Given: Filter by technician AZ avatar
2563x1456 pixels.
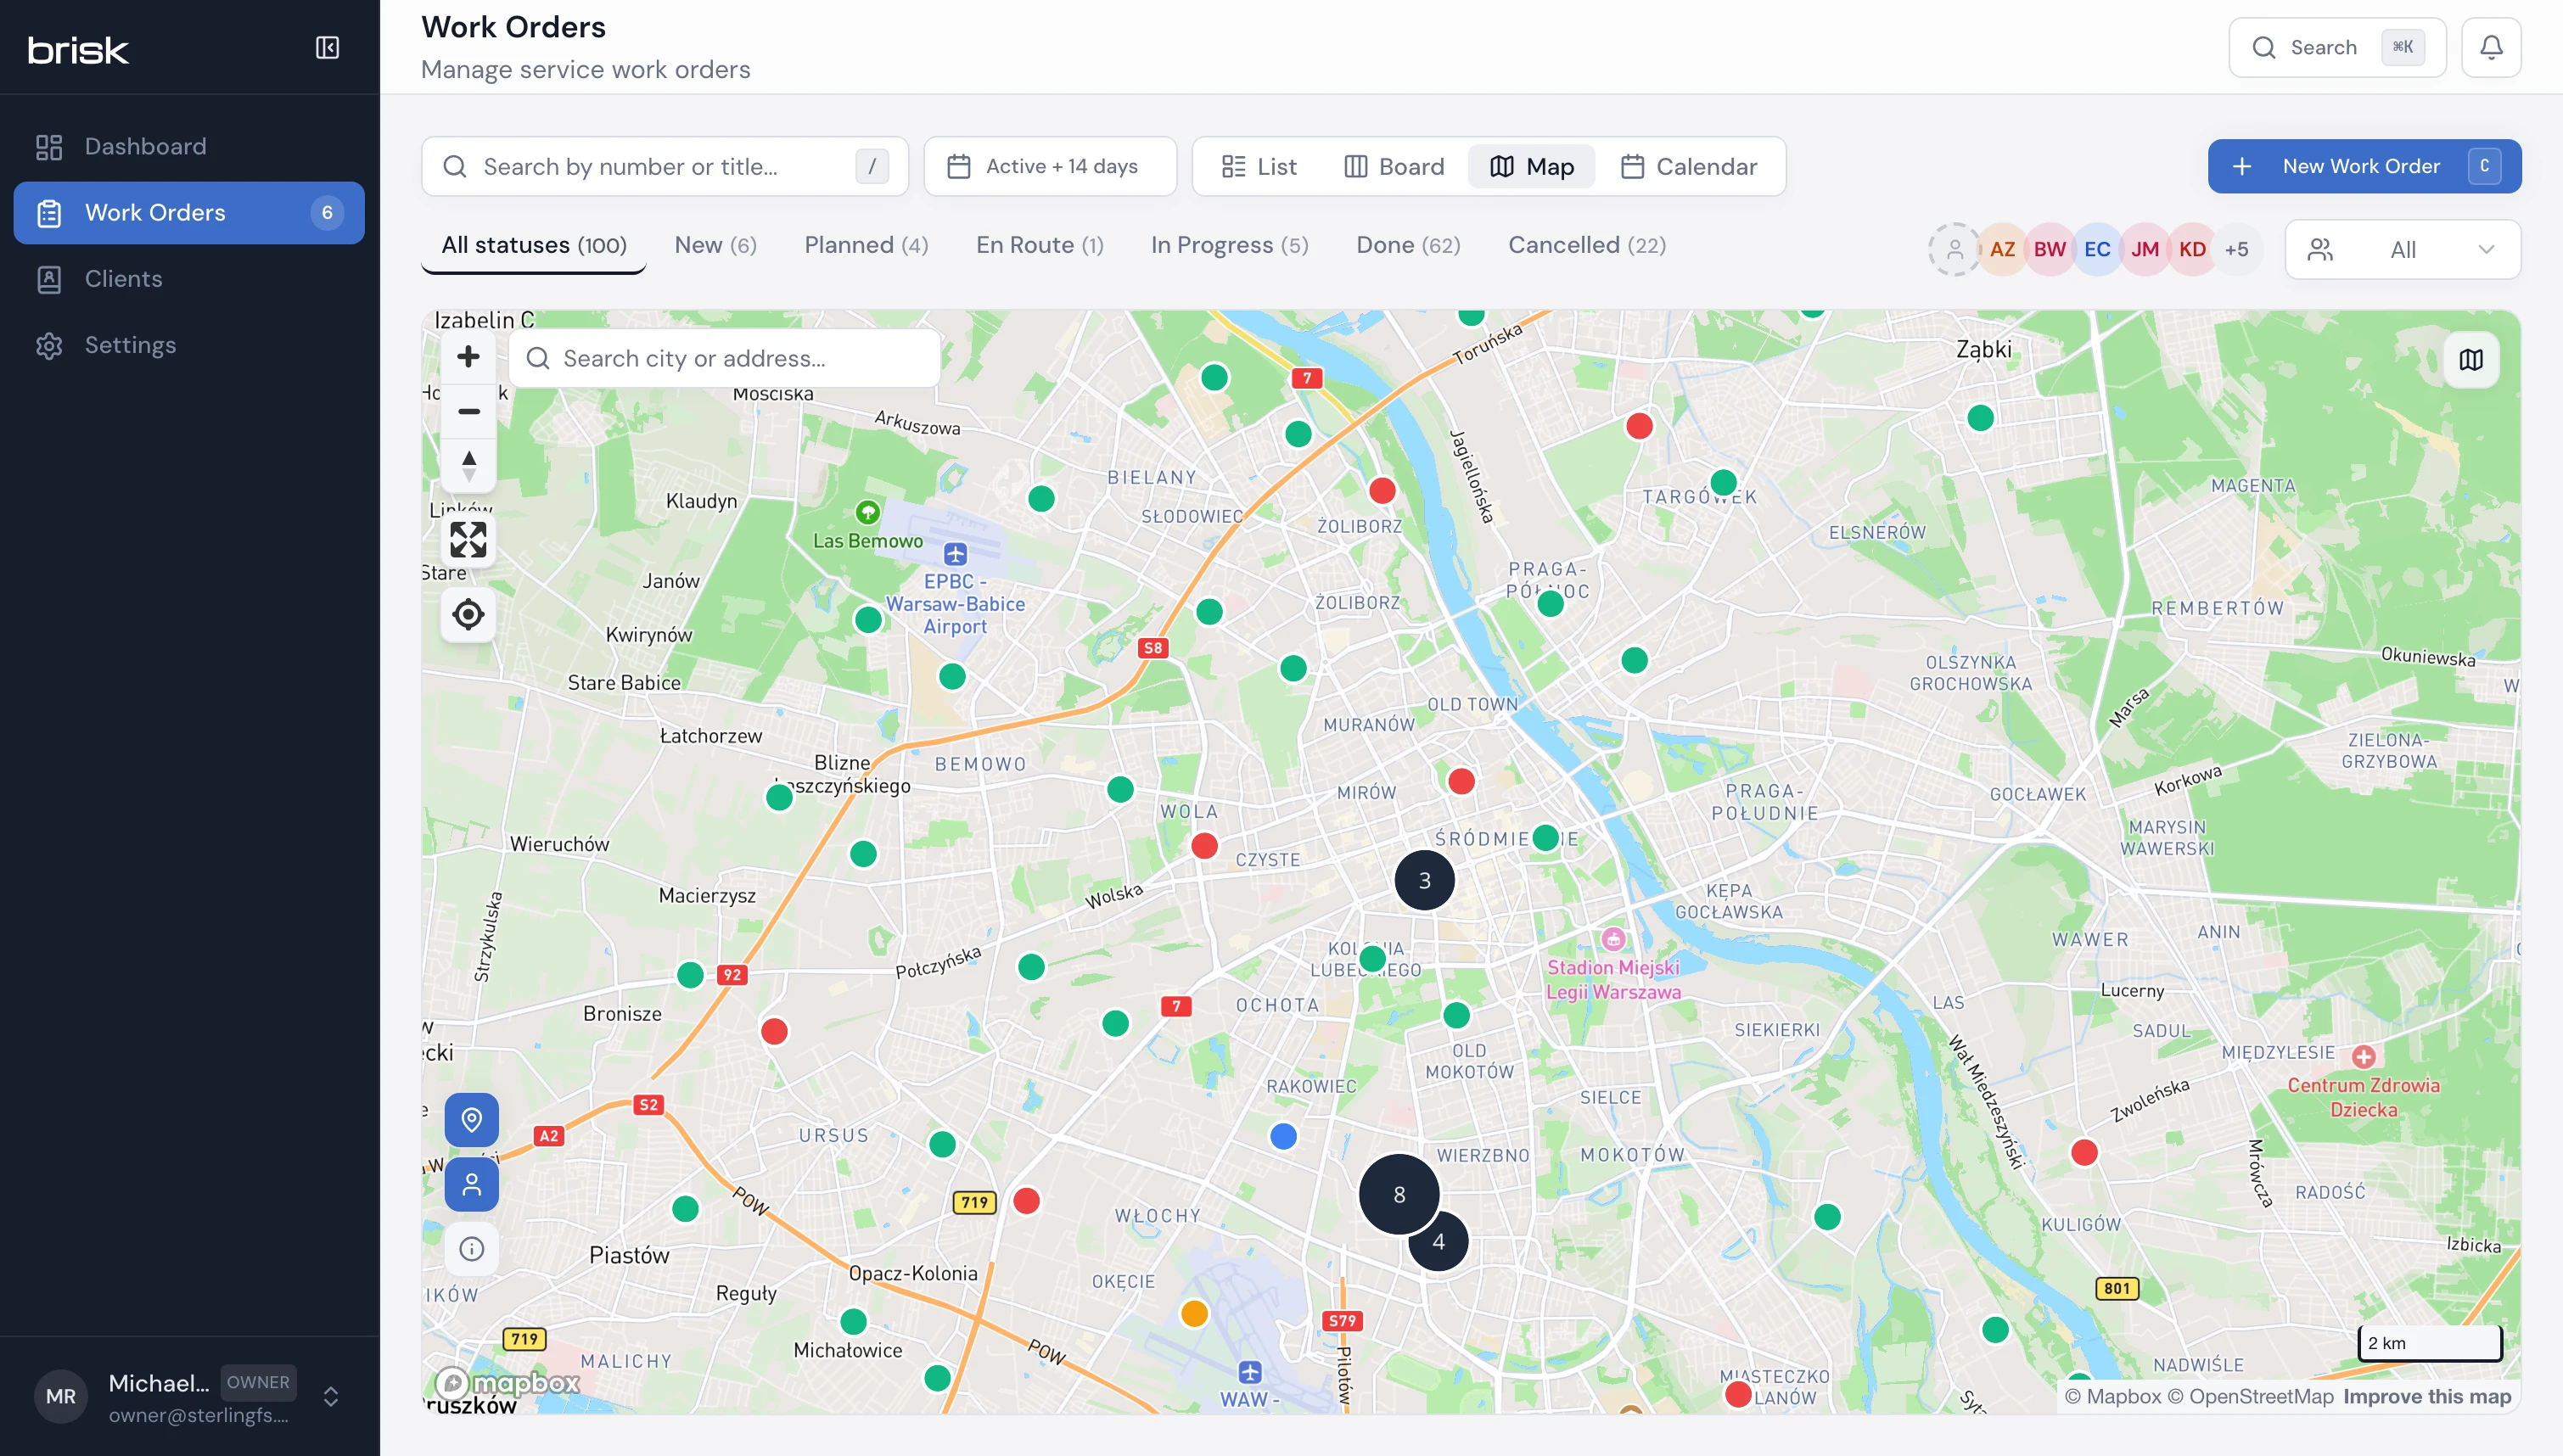Looking at the screenshot, I should click(2002, 250).
